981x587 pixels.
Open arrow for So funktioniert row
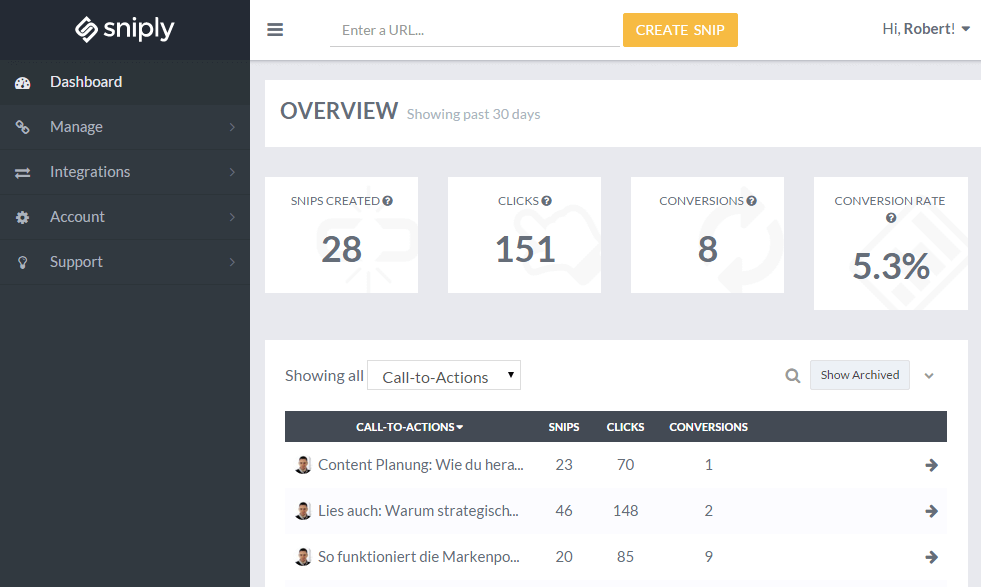[931, 557]
